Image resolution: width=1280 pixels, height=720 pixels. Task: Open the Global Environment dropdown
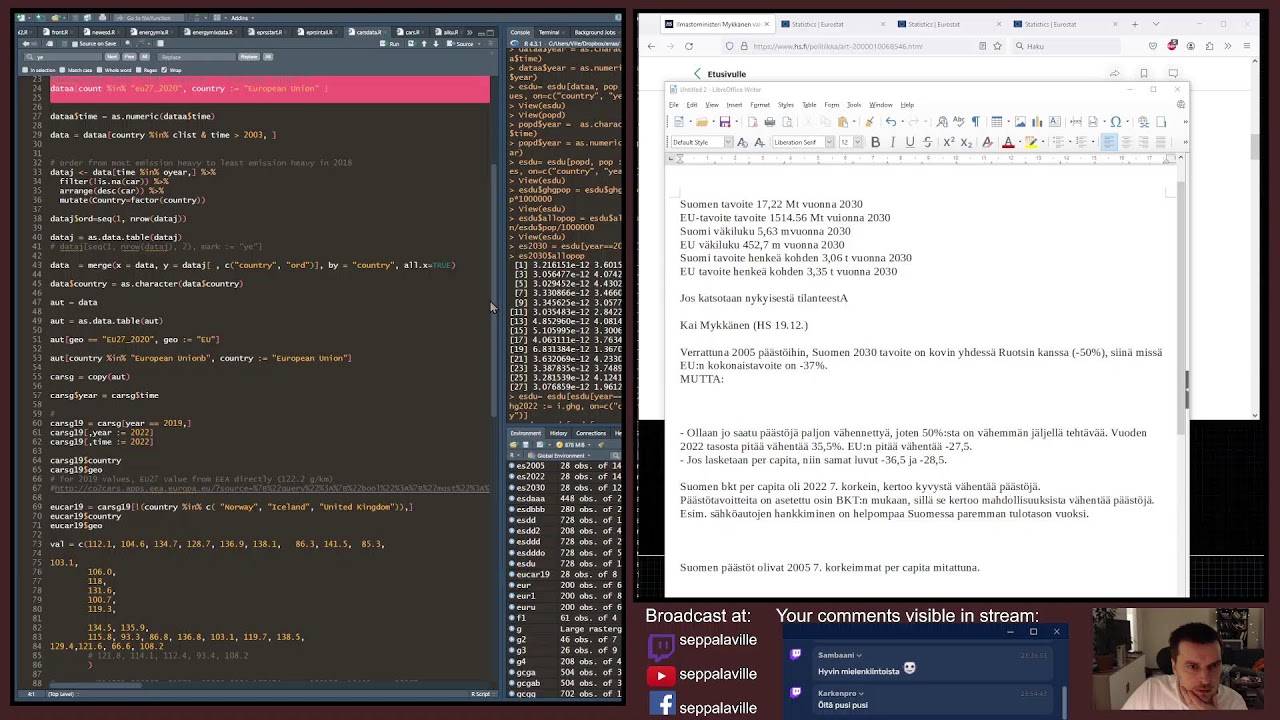pos(560,455)
